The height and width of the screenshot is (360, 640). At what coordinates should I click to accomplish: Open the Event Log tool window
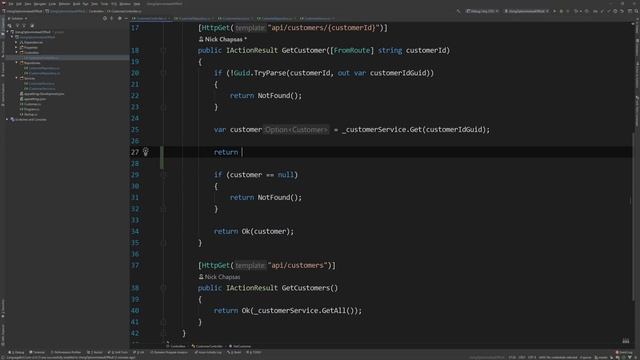(x=624, y=352)
